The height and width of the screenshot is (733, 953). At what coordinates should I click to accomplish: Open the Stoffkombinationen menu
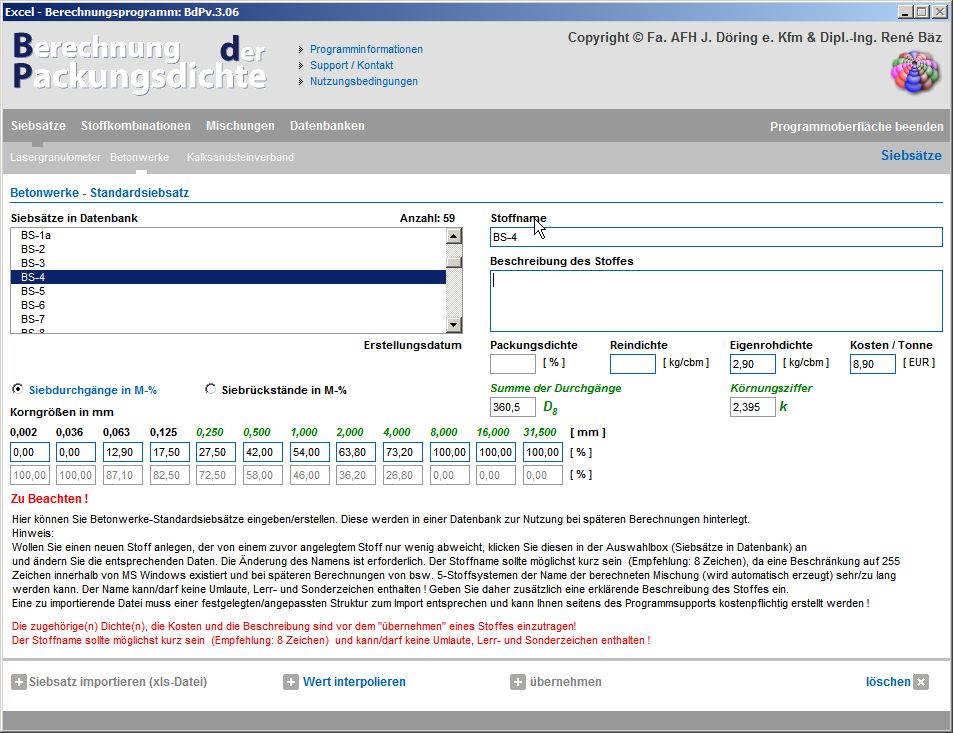136,126
